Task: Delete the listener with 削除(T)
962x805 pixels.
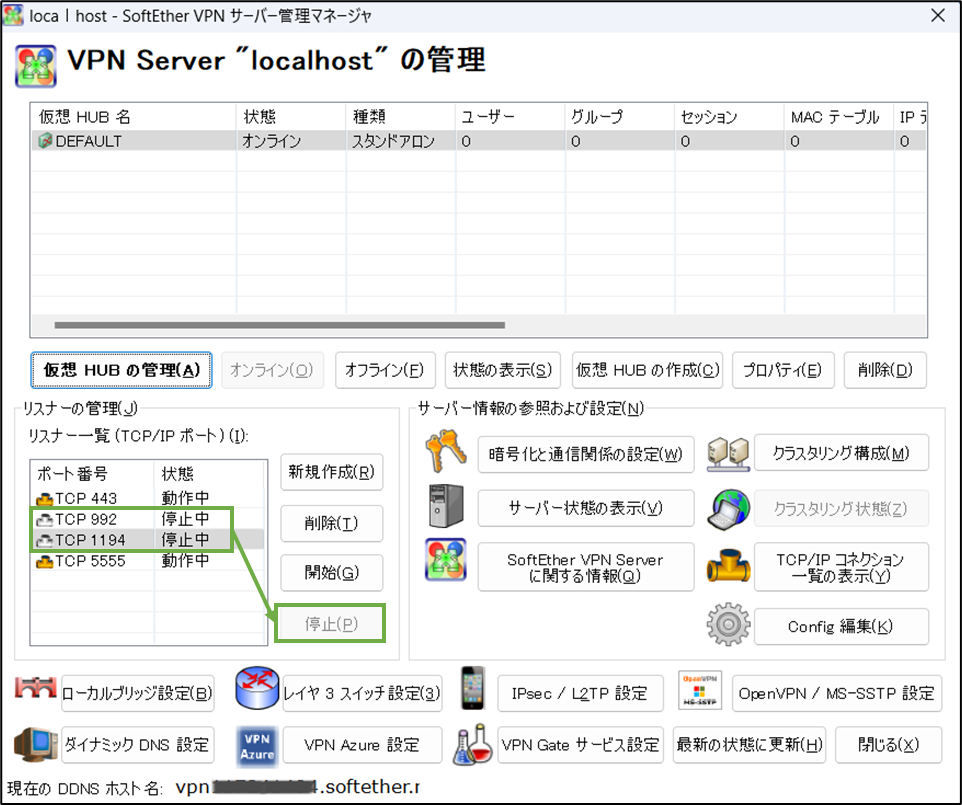Action: [331, 523]
